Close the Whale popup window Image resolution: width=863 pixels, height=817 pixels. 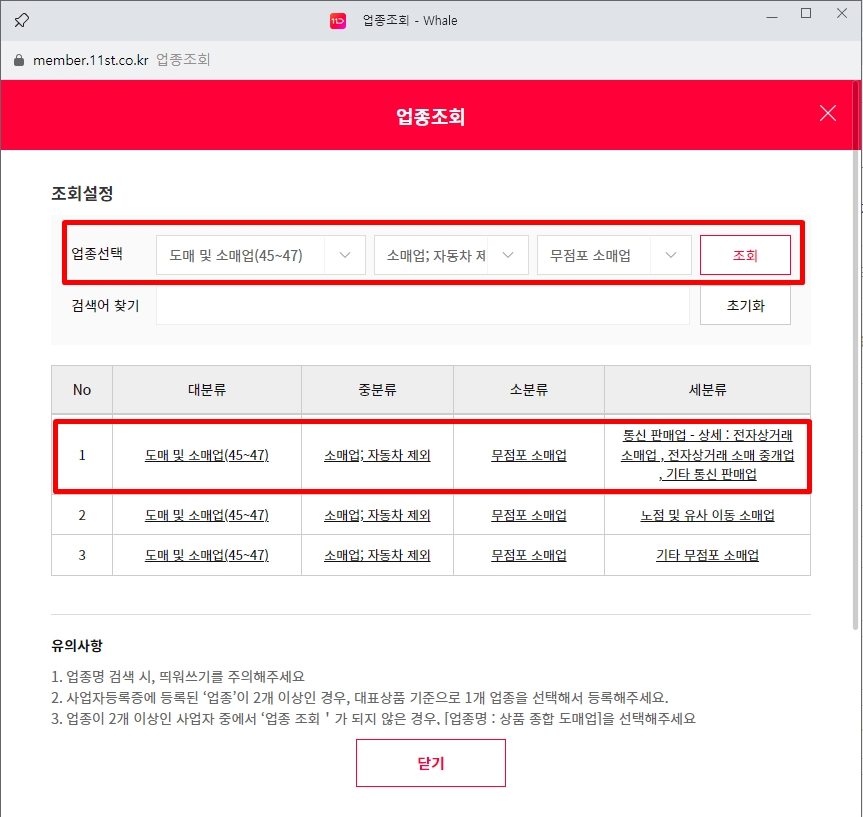[x=842, y=13]
